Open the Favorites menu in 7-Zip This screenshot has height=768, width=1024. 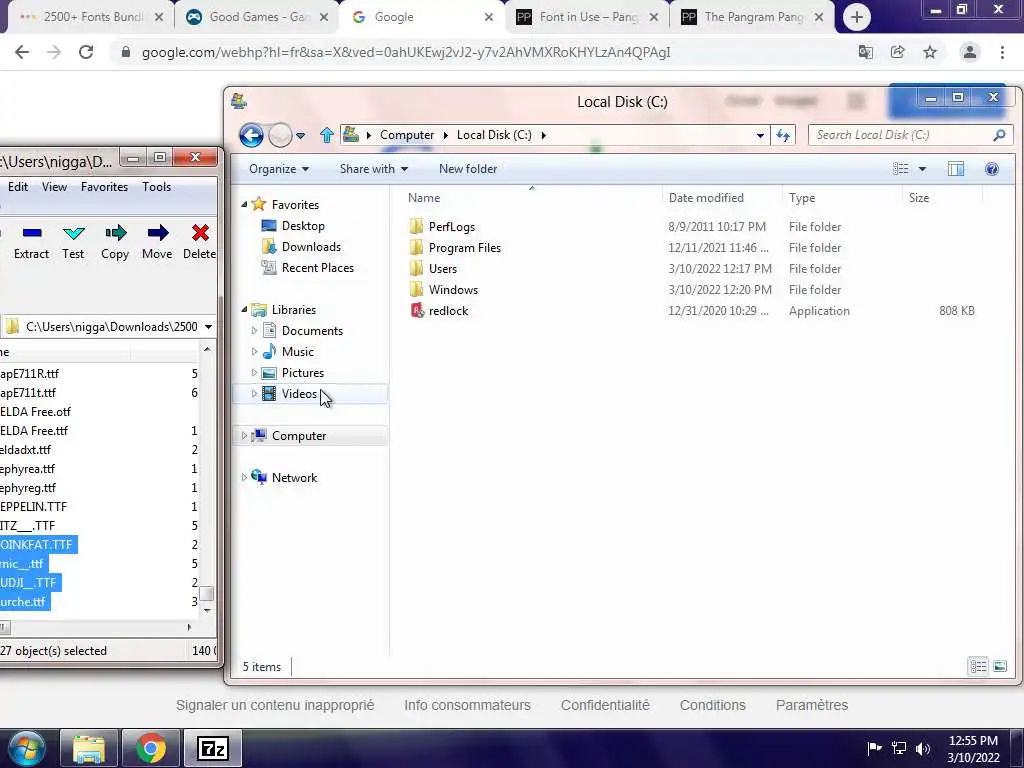(x=104, y=187)
